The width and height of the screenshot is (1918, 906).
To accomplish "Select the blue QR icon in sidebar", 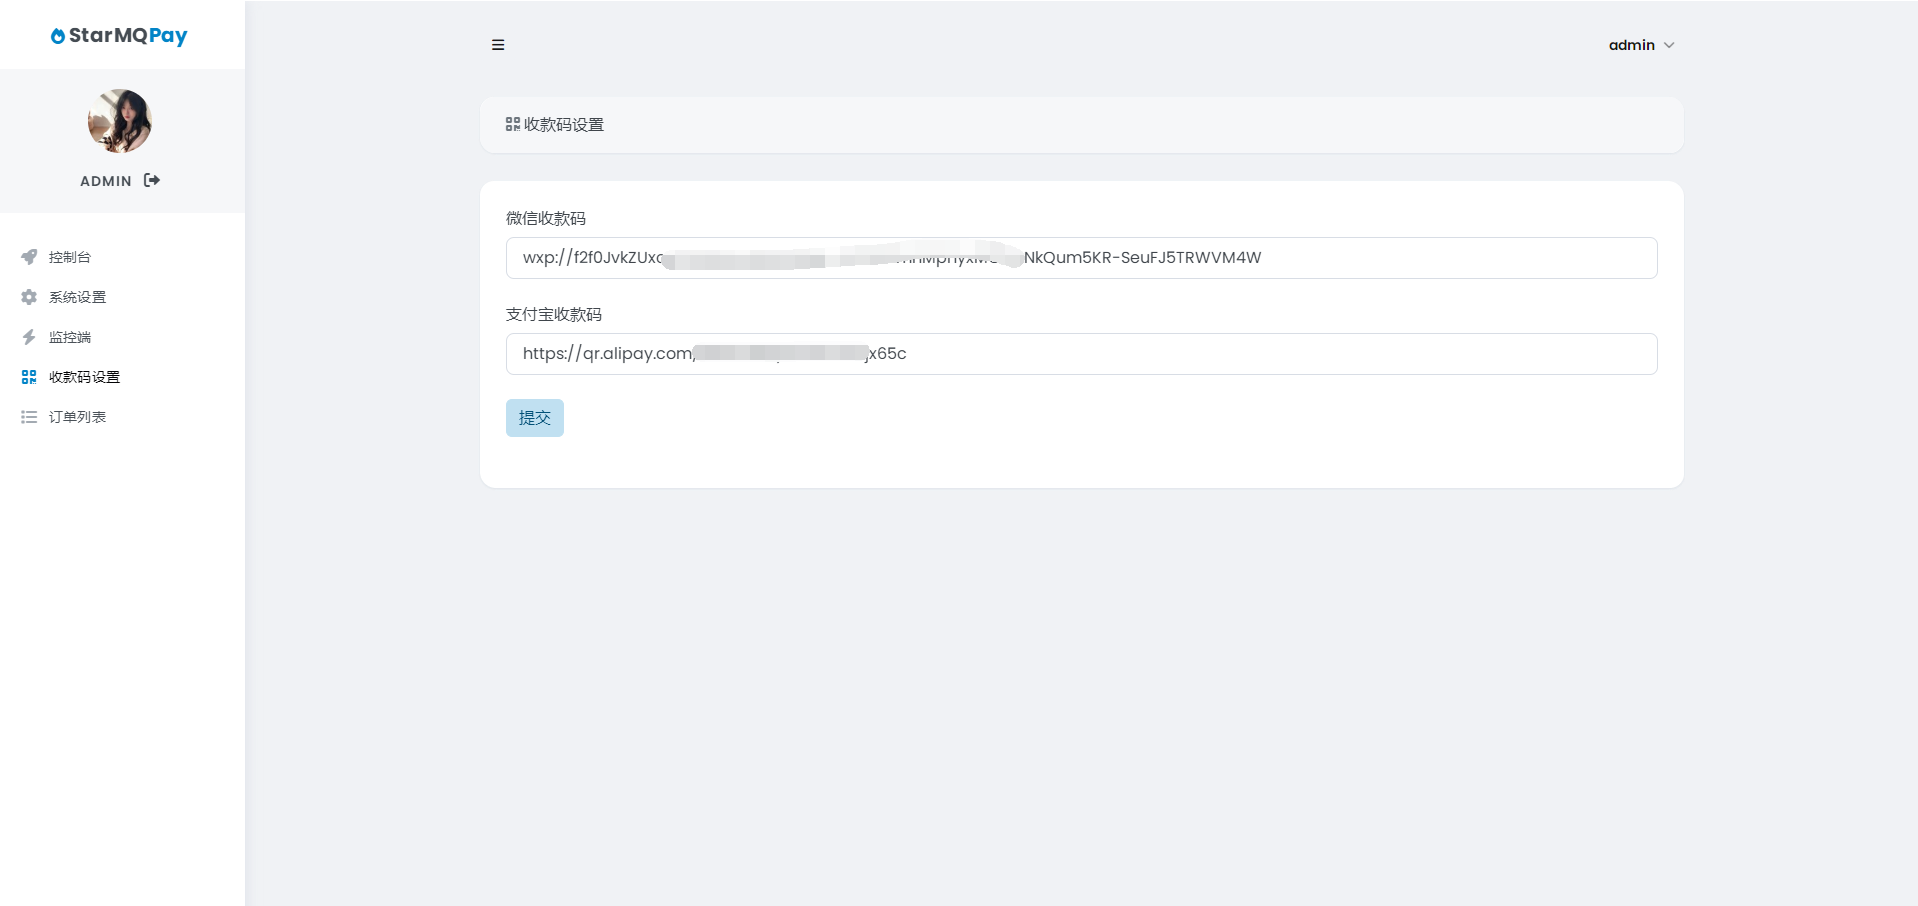I will [x=29, y=377].
